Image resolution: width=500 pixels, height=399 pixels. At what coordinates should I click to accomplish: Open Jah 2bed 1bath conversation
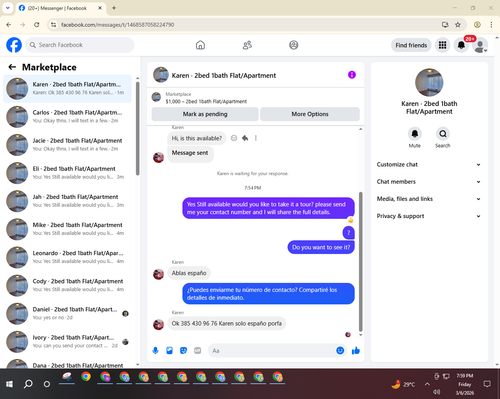click(x=67, y=201)
